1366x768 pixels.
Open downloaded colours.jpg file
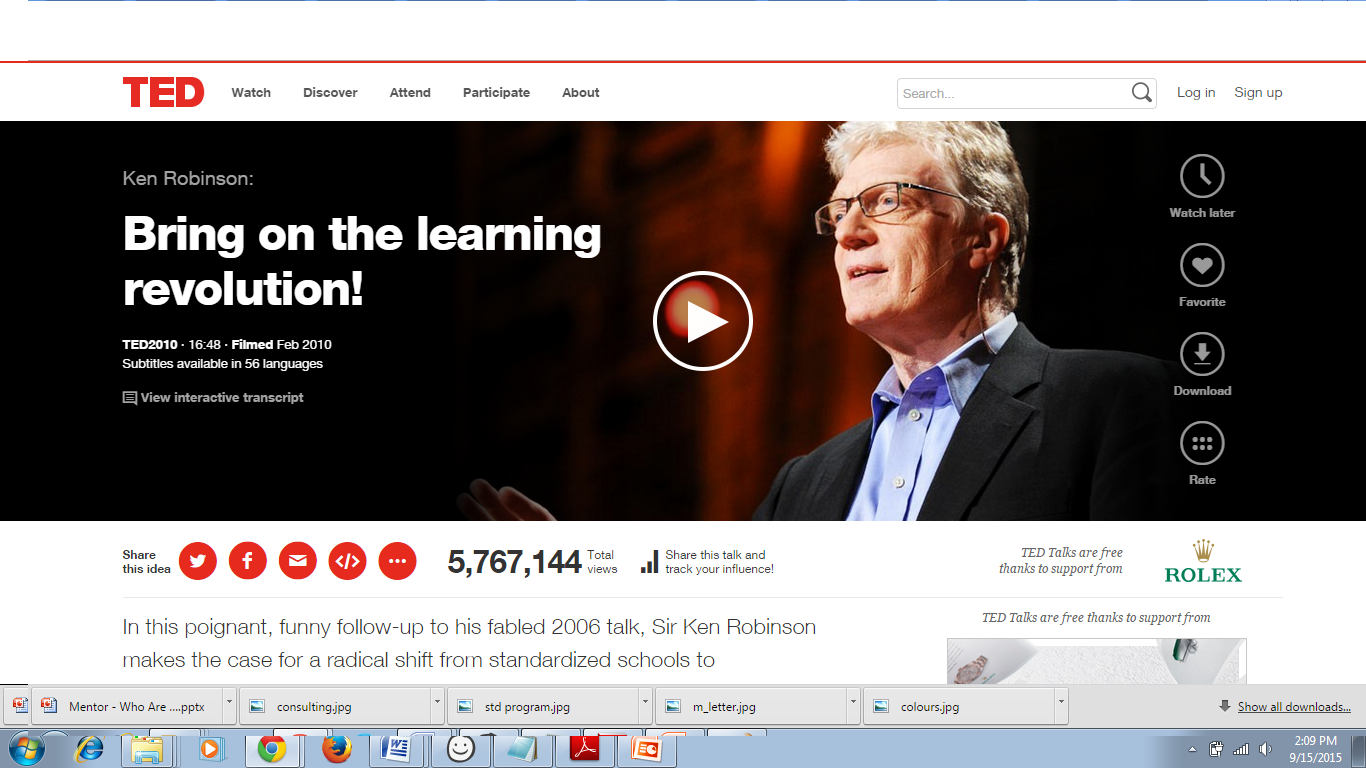(959, 706)
